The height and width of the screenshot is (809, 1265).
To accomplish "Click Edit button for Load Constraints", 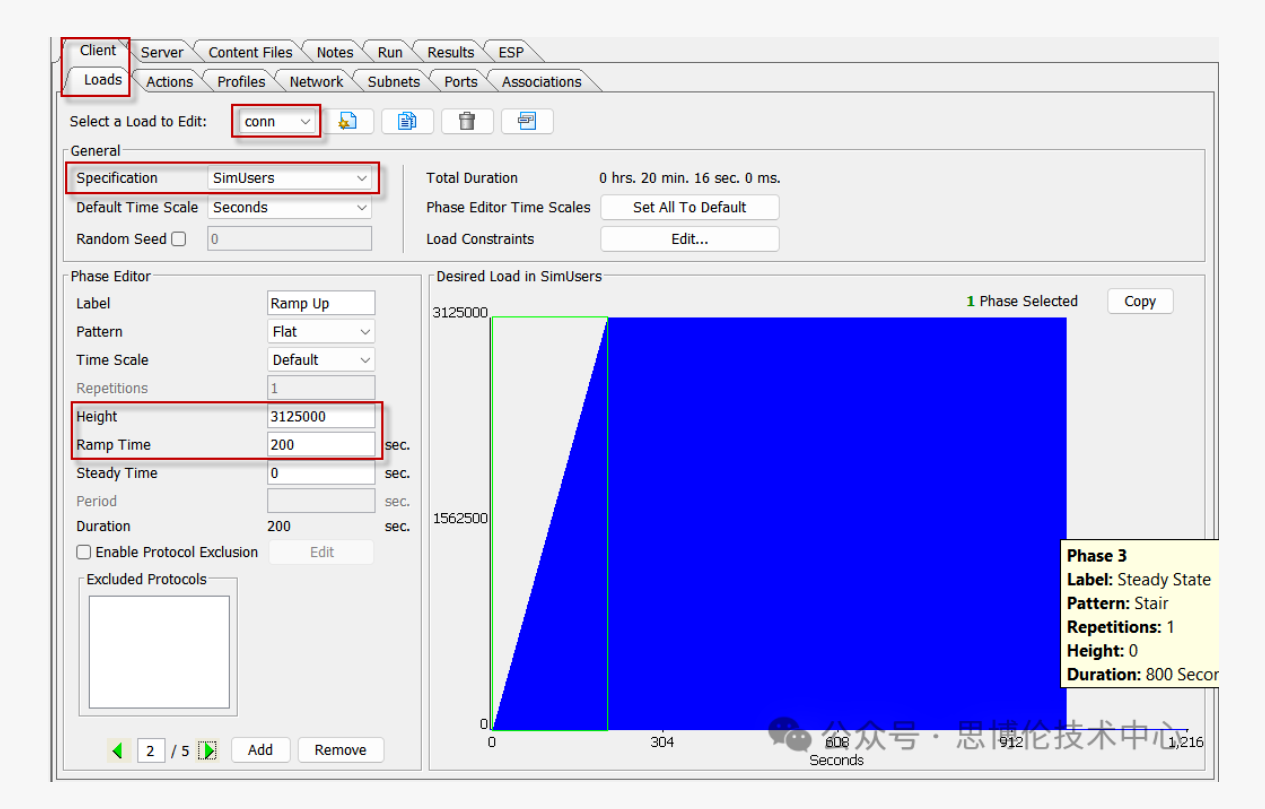I will (689, 239).
